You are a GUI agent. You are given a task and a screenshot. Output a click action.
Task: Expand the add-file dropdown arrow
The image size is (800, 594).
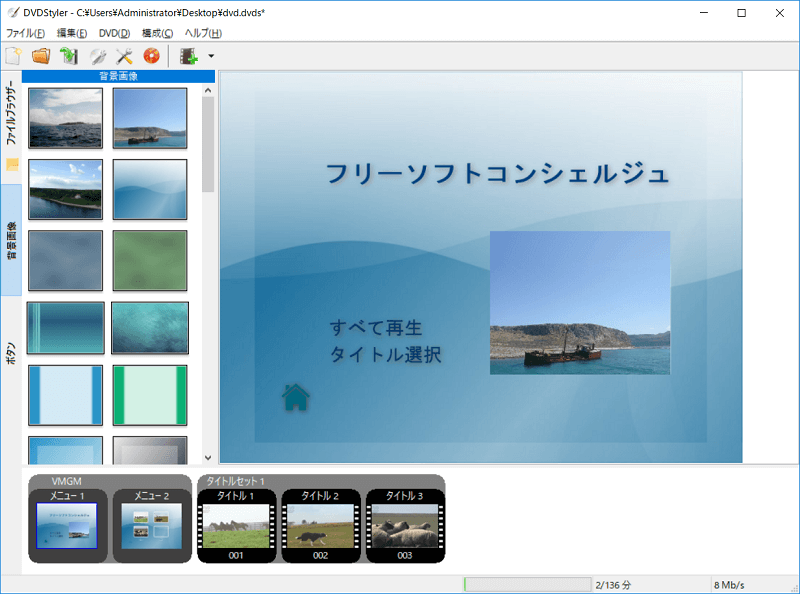click(210, 56)
